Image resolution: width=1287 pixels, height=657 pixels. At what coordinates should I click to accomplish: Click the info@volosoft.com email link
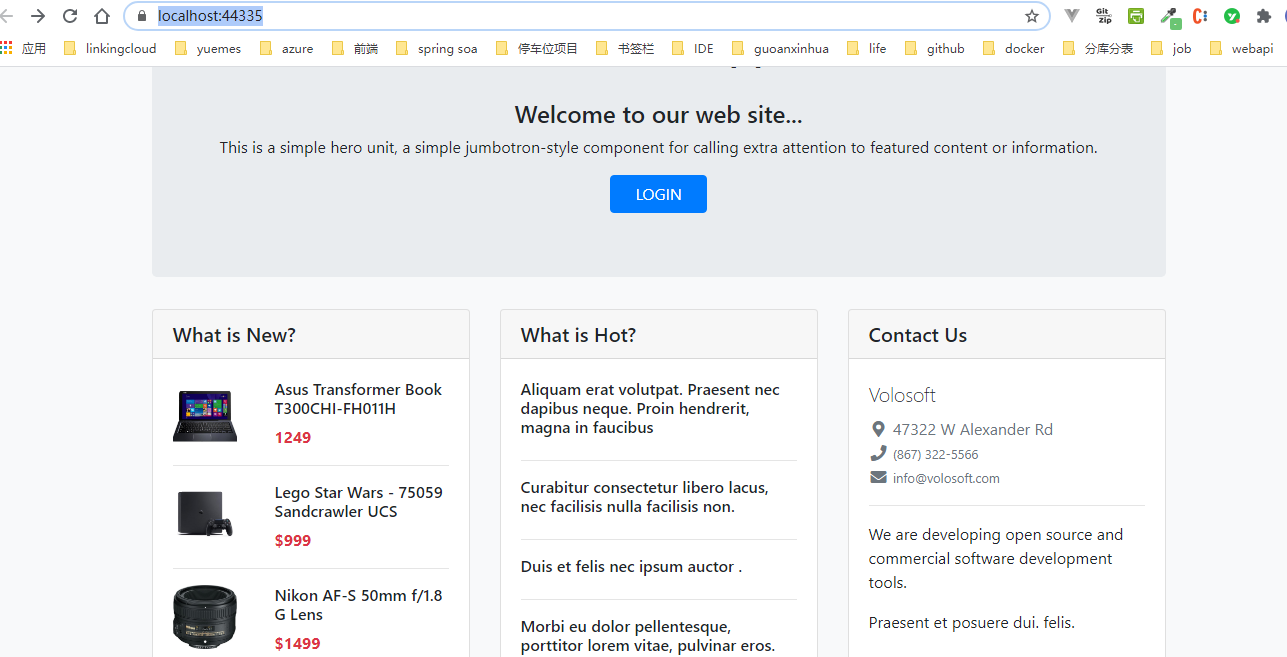click(946, 478)
